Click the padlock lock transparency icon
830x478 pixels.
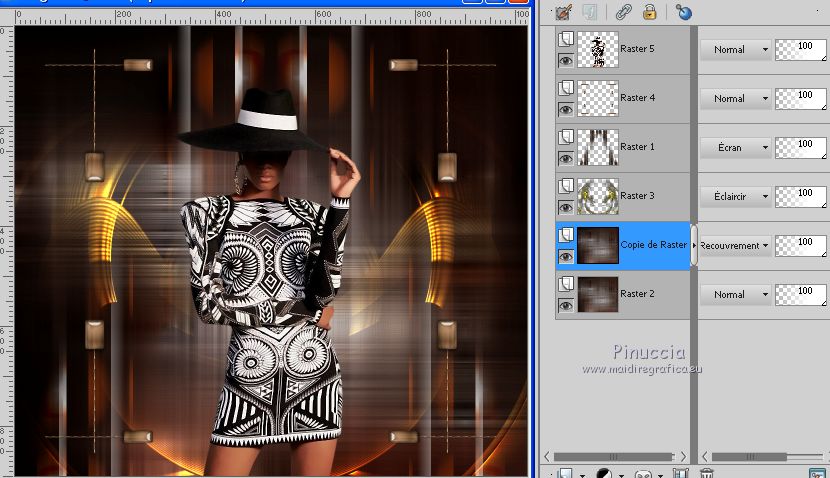650,12
